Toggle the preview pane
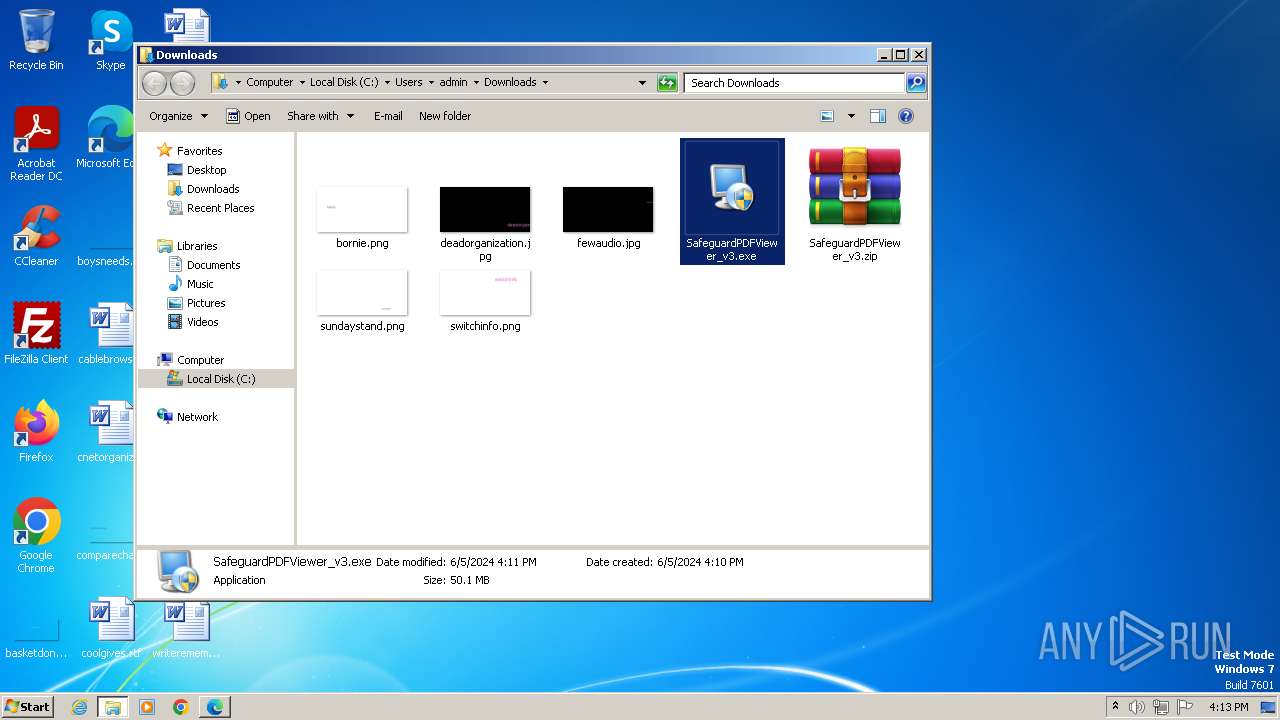 pyautogui.click(x=878, y=116)
